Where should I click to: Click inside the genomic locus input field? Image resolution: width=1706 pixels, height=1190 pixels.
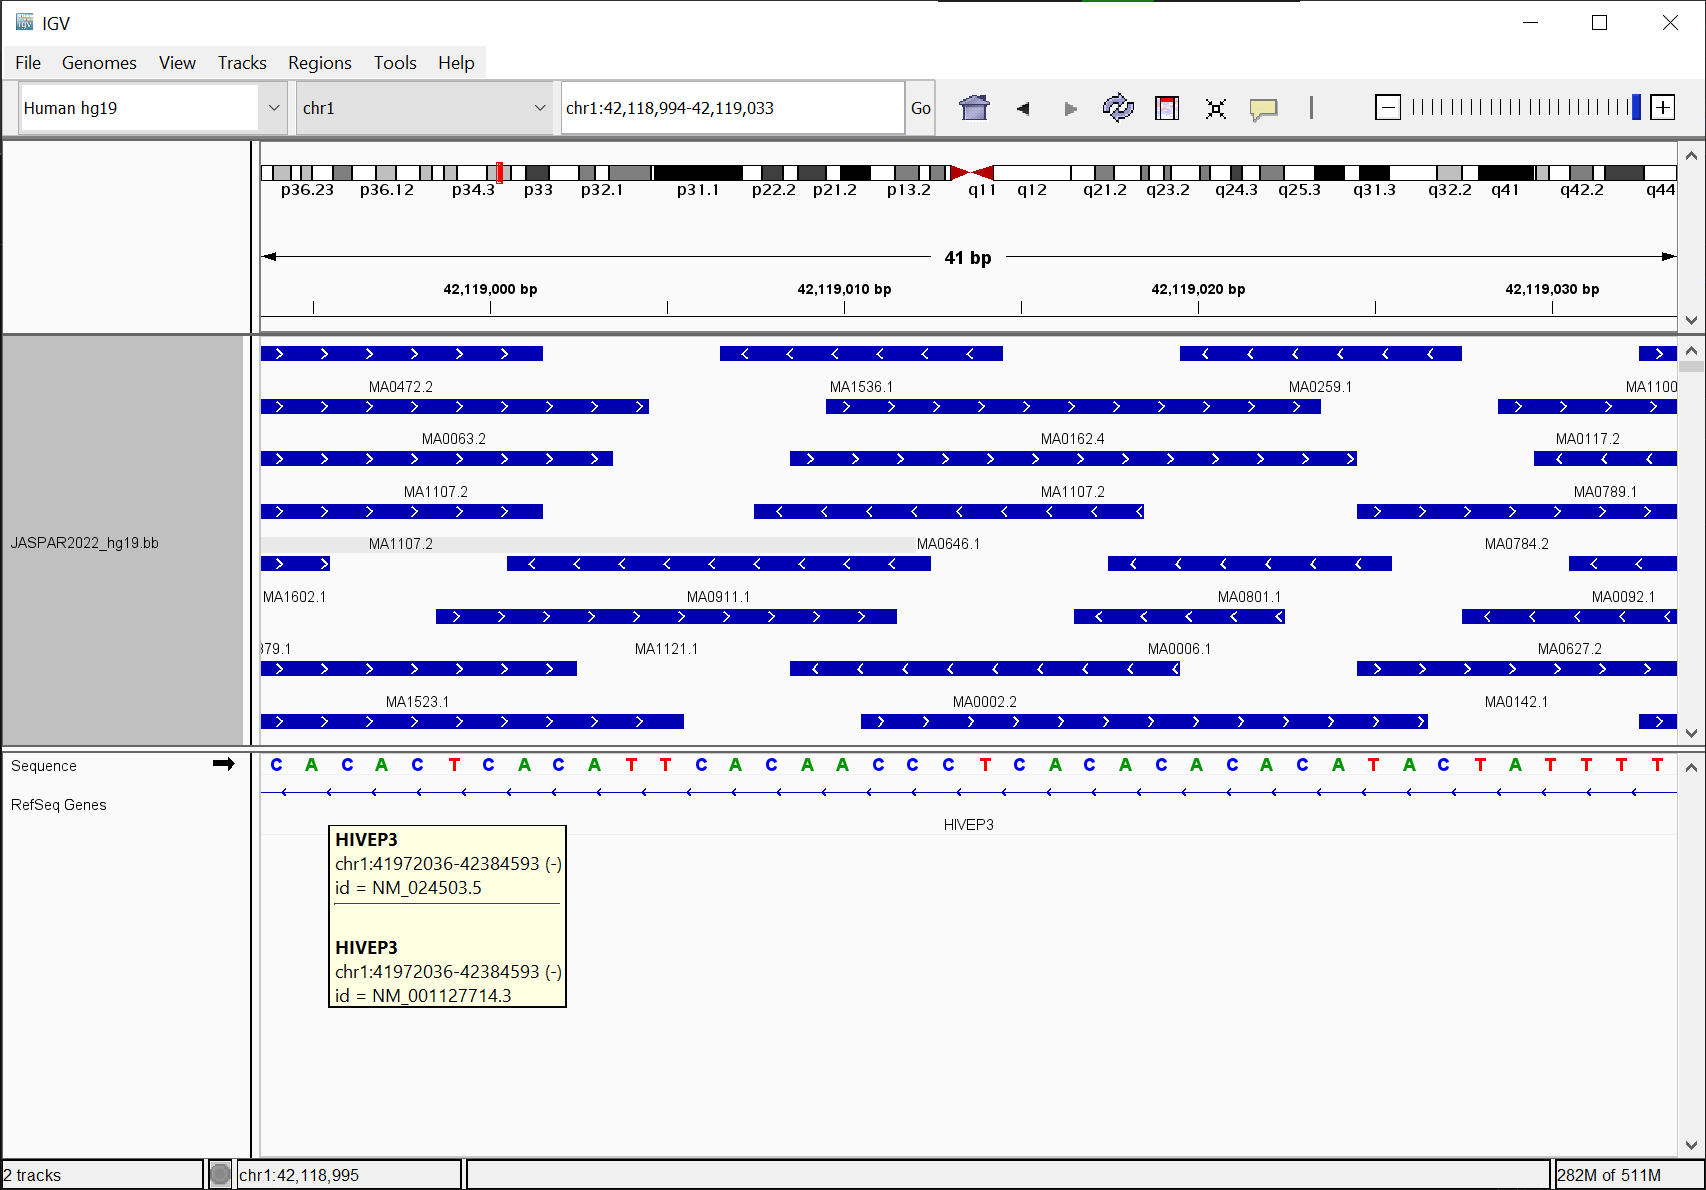[x=731, y=107]
